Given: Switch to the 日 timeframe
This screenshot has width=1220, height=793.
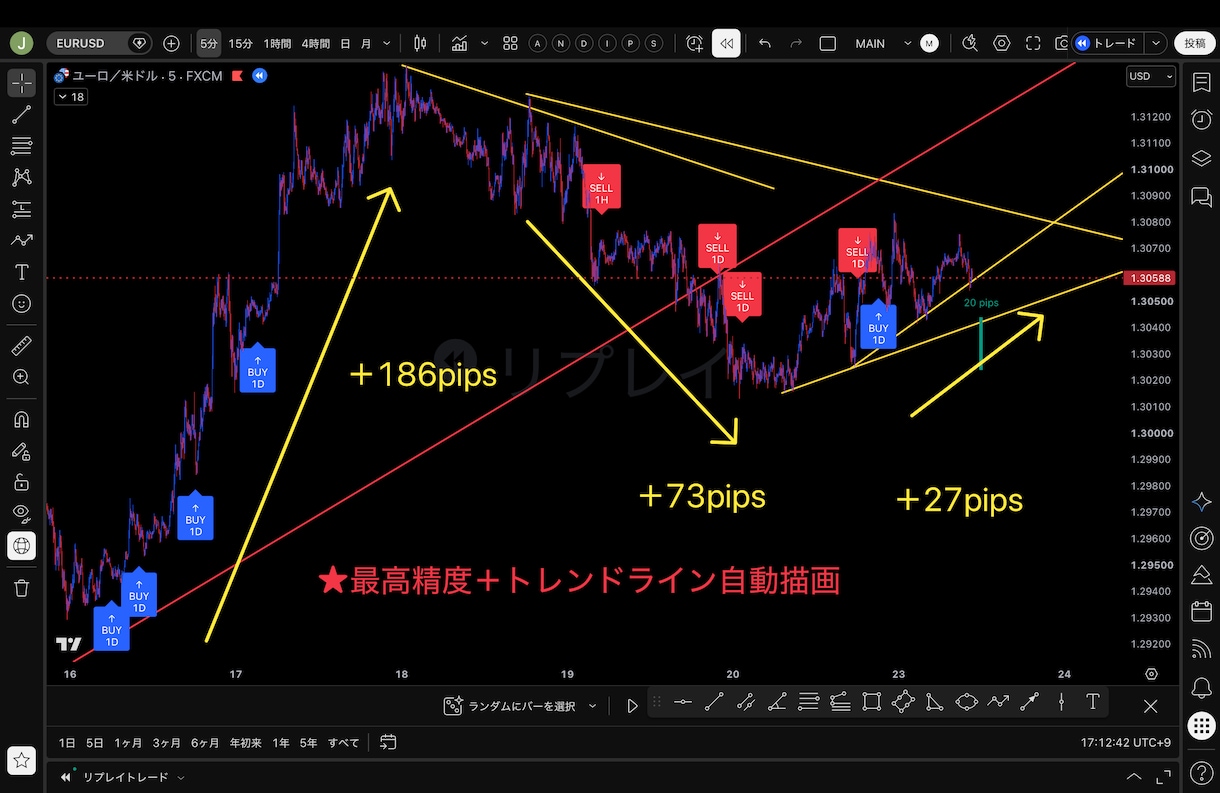Looking at the screenshot, I should 345,43.
